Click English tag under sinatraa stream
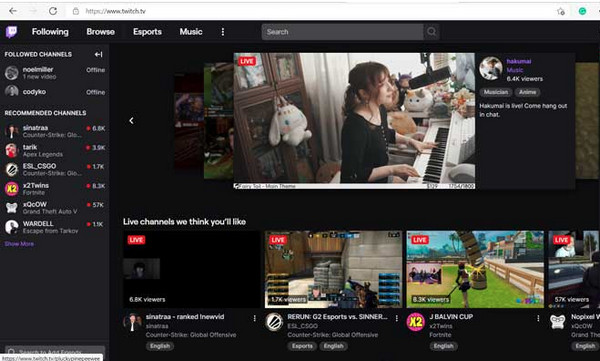Viewport: 600px width, 361px height. tap(160, 346)
